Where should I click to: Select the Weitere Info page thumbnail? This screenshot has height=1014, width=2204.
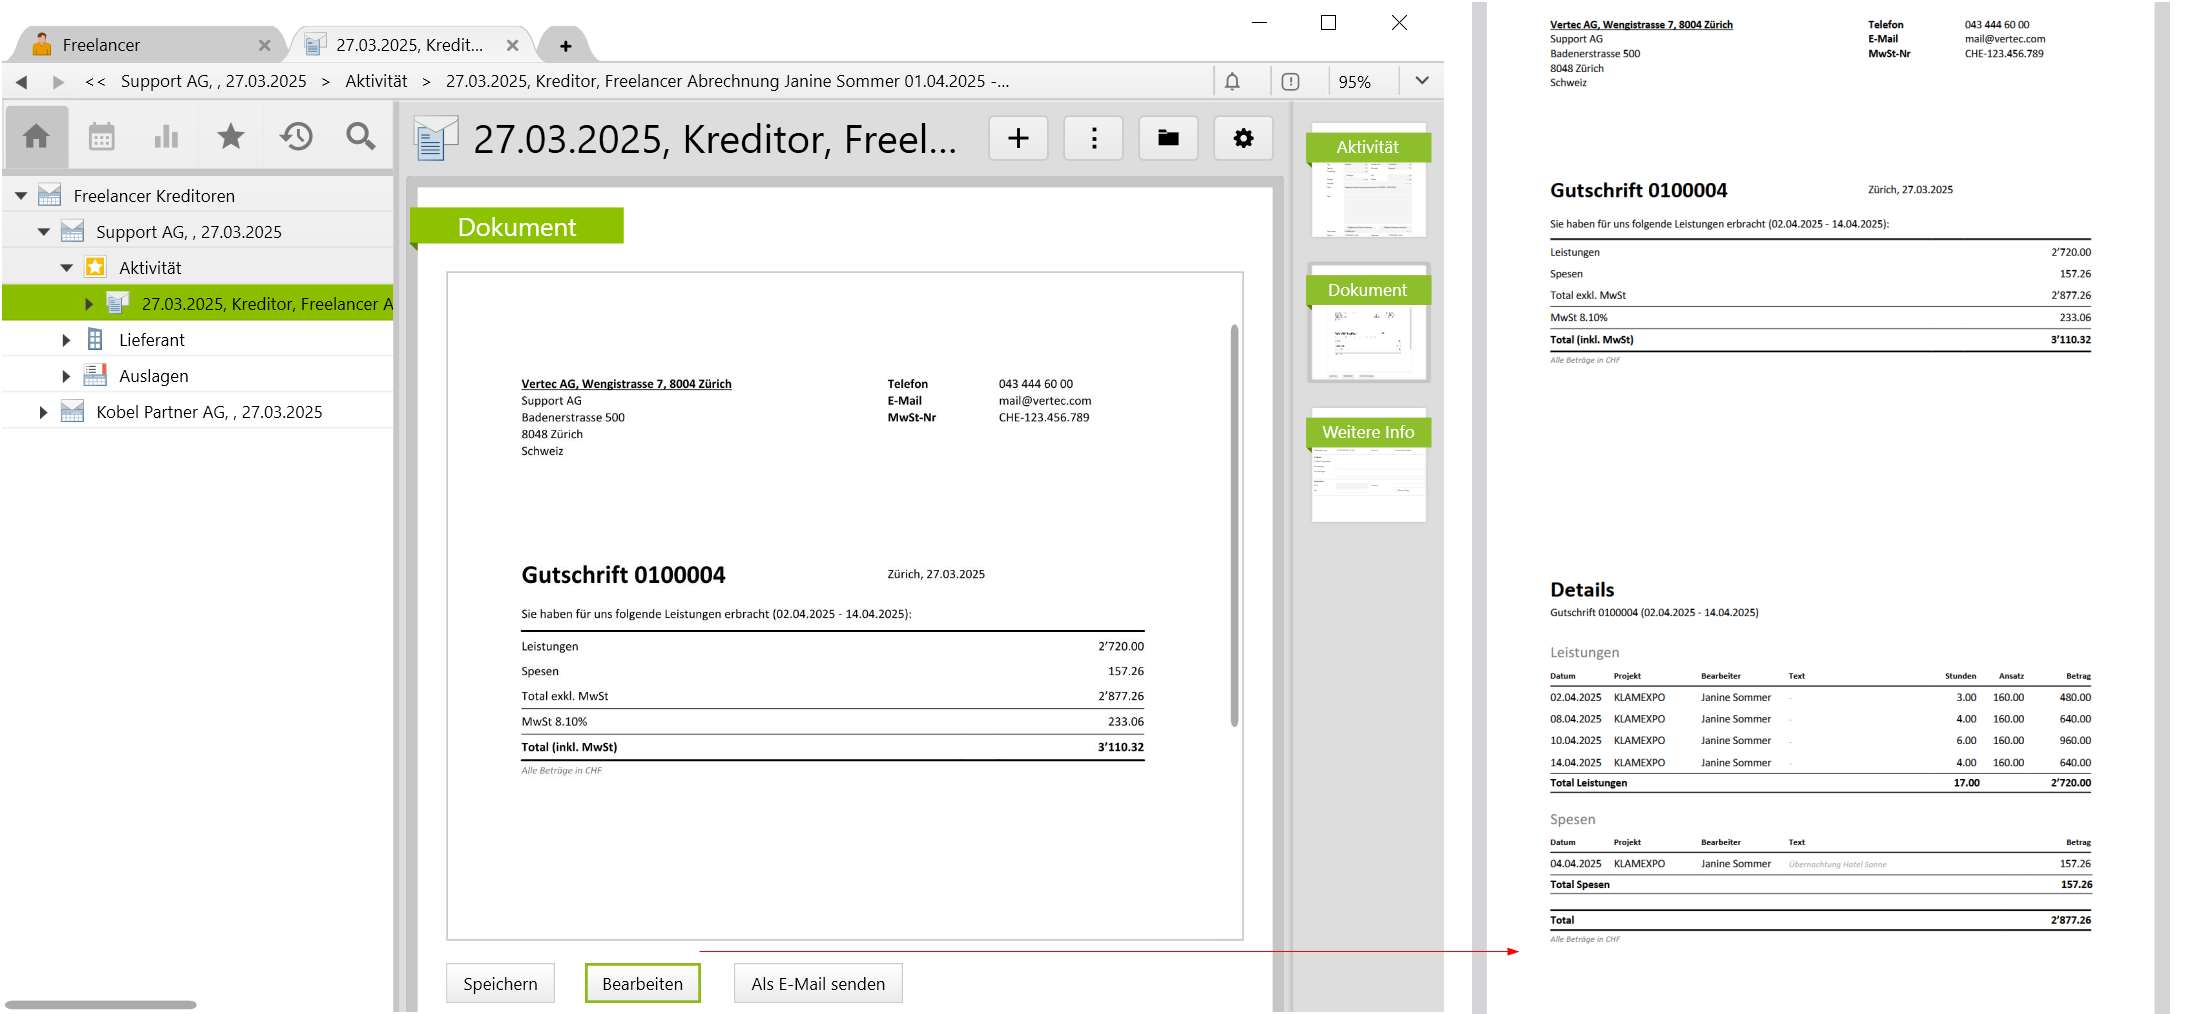click(x=1368, y=468)
